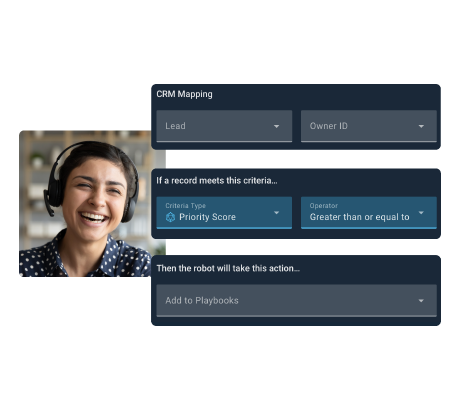
Task: Click 'Then the robot will take this action...' text
Action: [228, 268]
